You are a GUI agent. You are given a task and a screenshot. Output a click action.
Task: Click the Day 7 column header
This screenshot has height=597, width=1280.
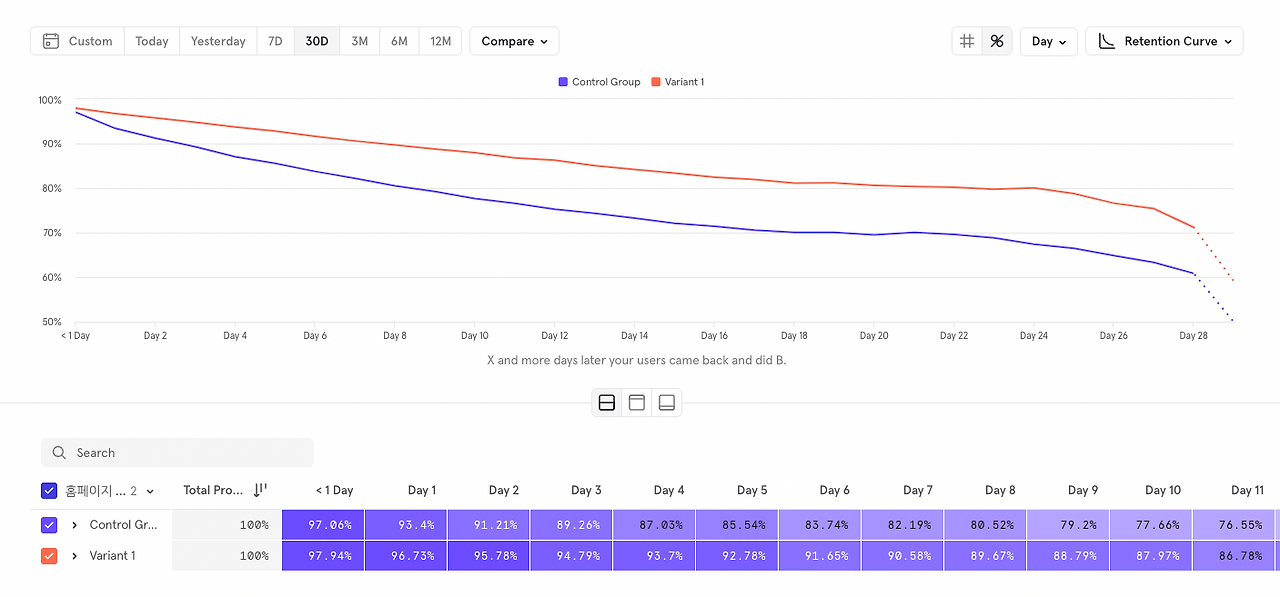point(918,490)
